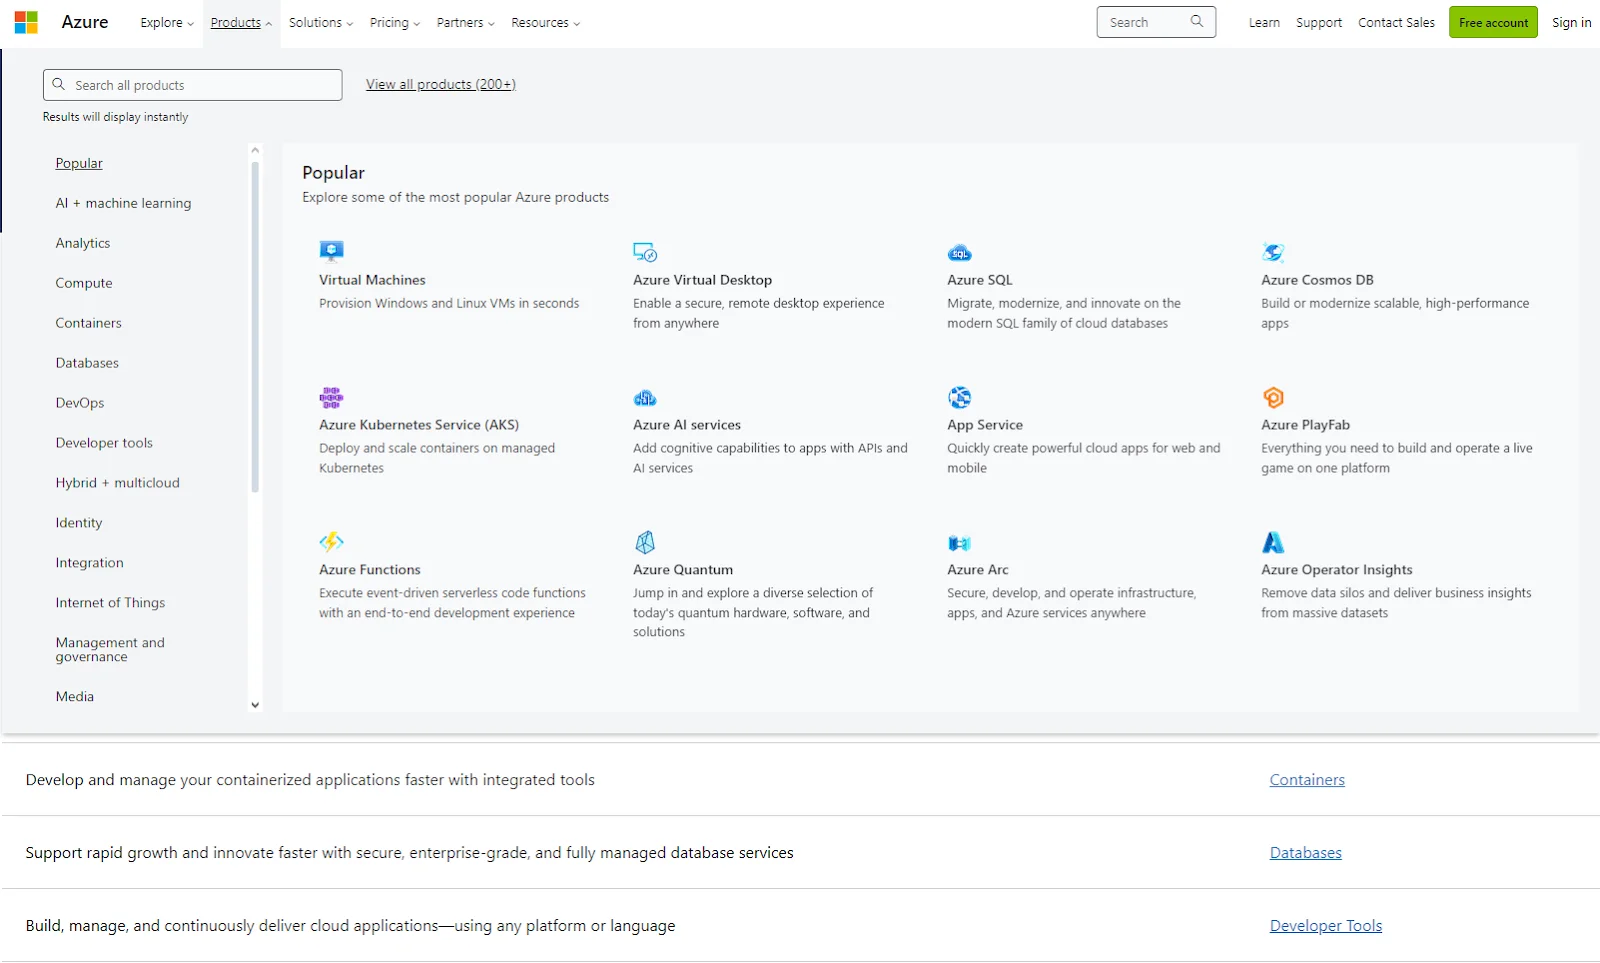Click the Azure Operator Insights icon
Image resolution: width=1600 pixels, height=963 pixels.
1273,542
